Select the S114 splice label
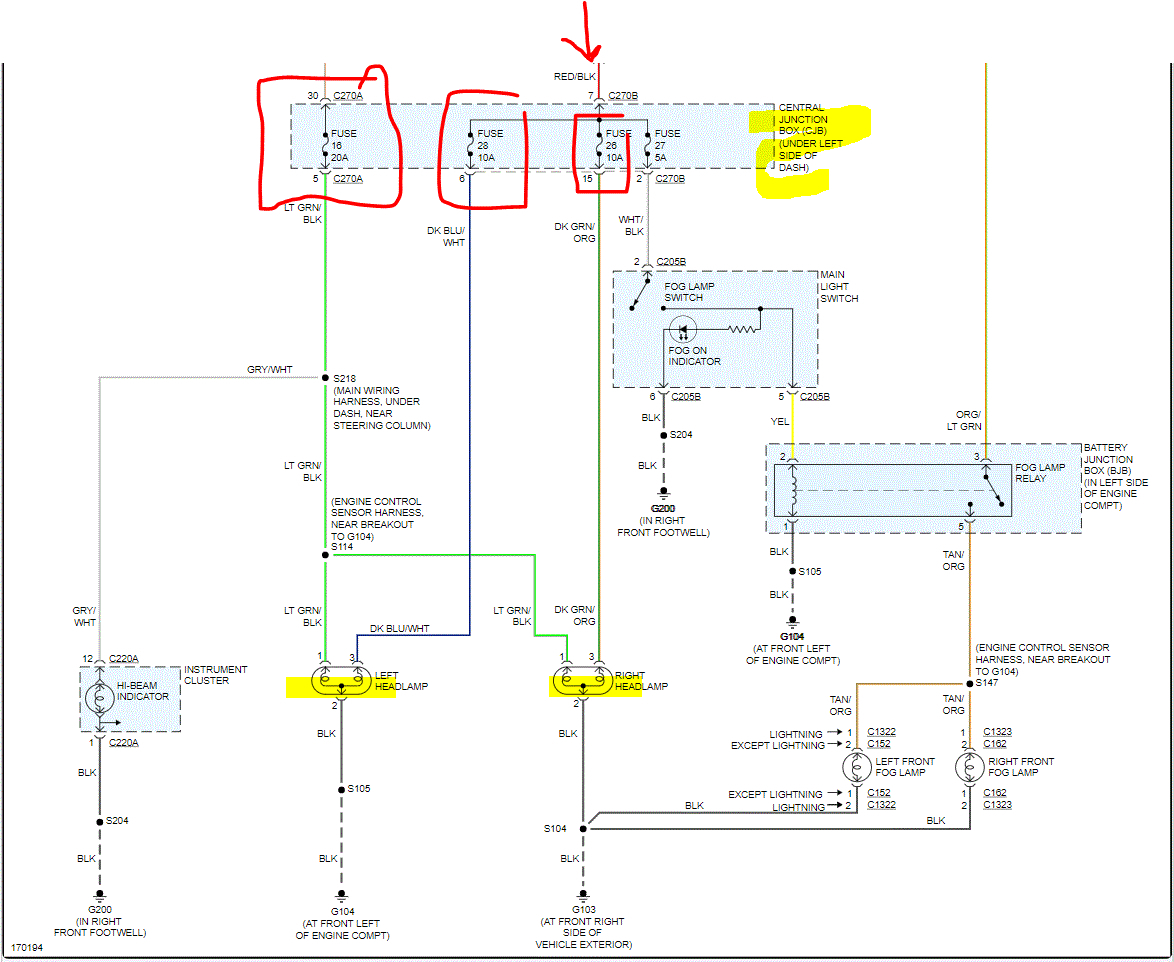Image resolution: width=1174 pixels, height=962 pixels. (342, 547)
